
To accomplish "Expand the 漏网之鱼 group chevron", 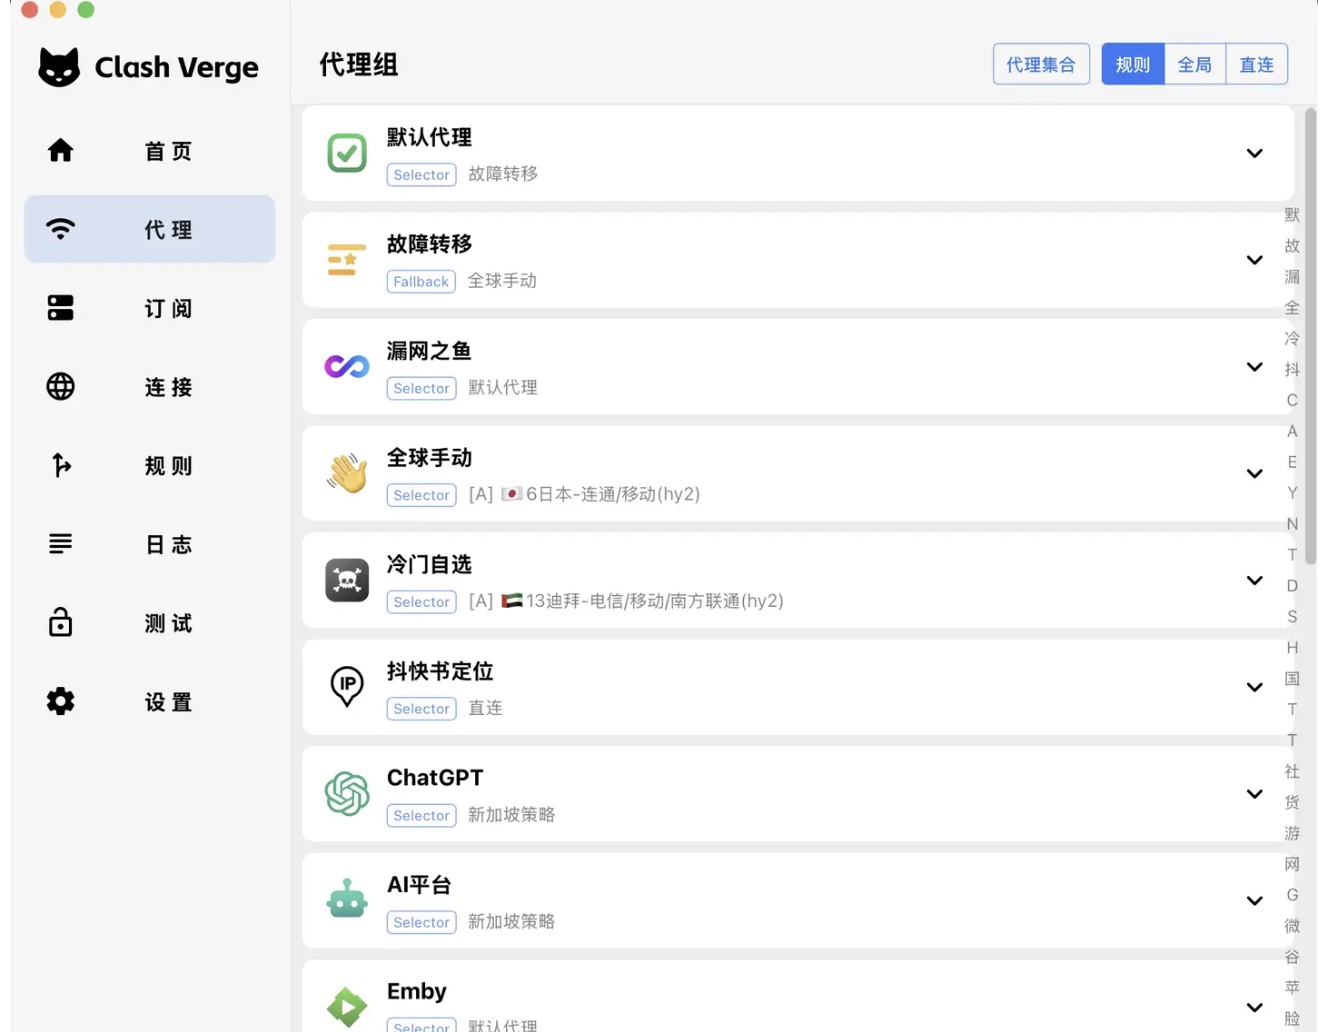I will 1255,367.
